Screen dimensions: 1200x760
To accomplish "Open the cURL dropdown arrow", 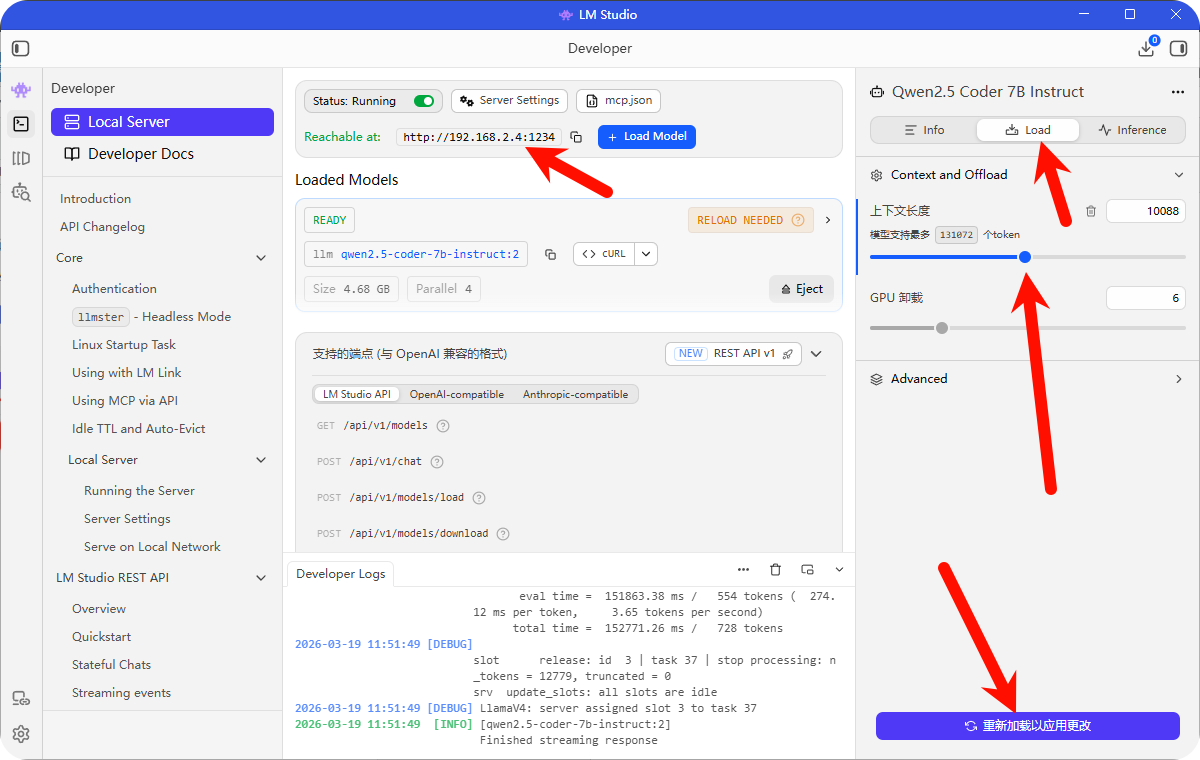I will point(646,254).
